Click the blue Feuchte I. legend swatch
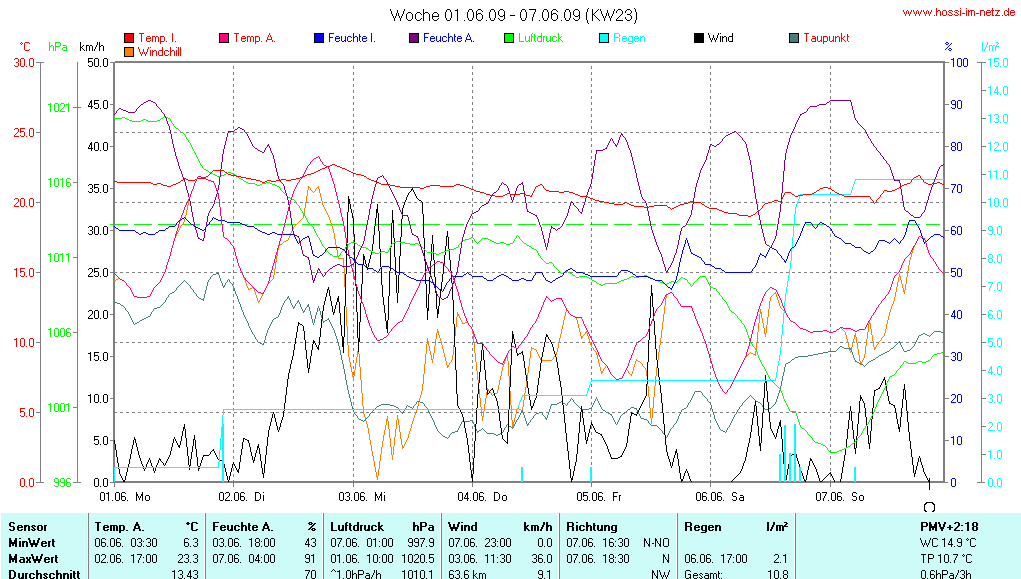The width and height of the screenshot is (1021, 579). pyautogui.click(x=319, y=38)
